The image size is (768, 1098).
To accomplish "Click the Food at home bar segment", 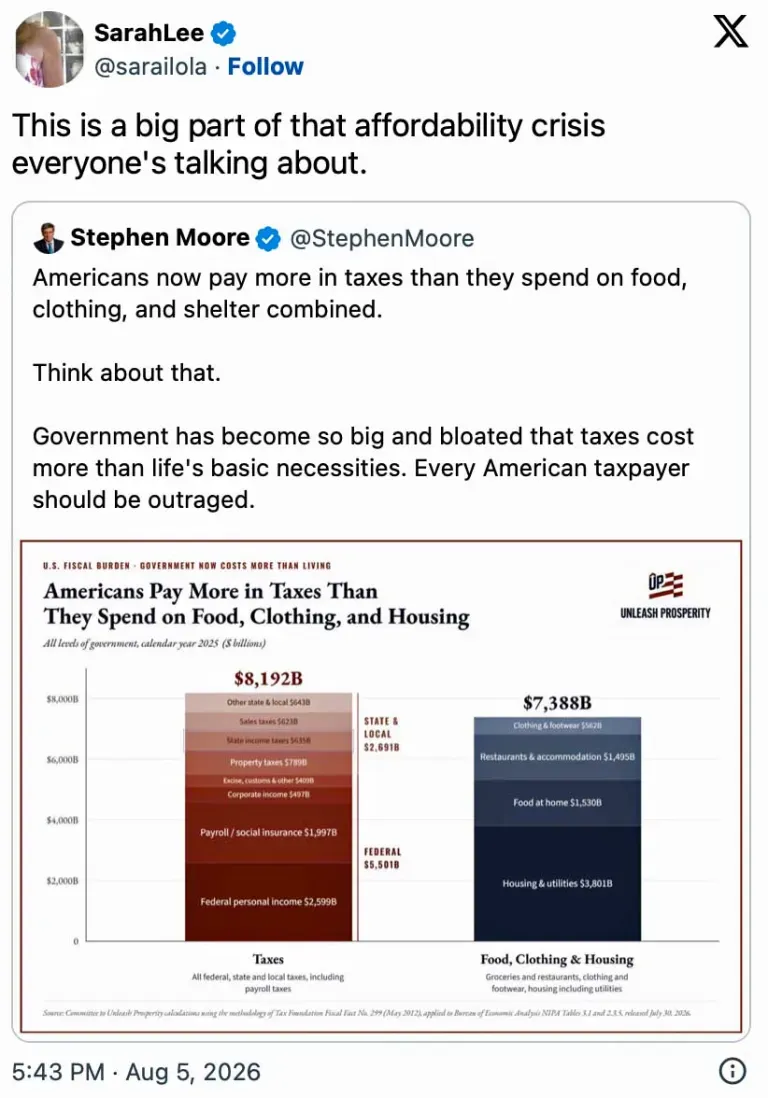I will click(557, 803).
